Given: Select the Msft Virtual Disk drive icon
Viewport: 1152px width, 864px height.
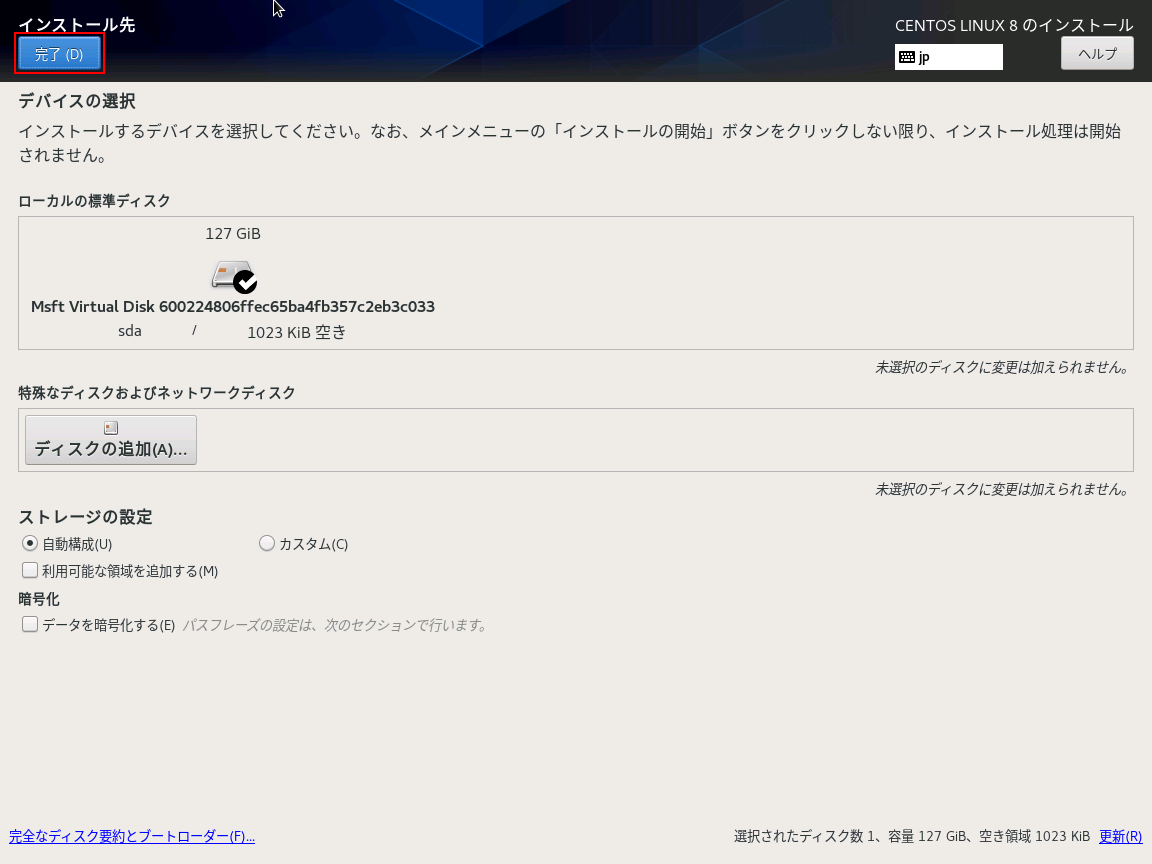Looking at the screenshot, I should pyautogui.click(x=229, y=275).
